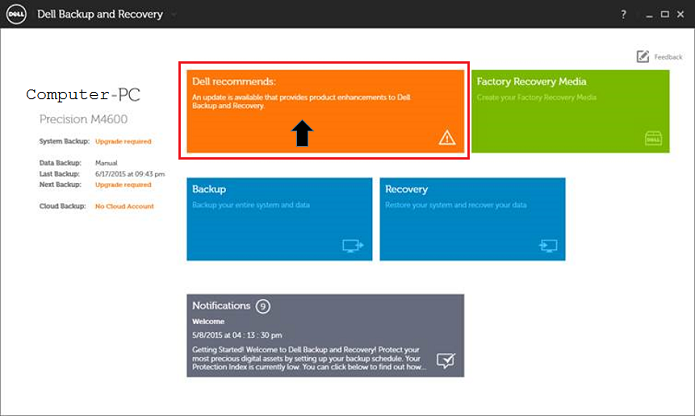Image resolution: width=695 pixels, height=416 pixels.
Task: Click the recovery monitor arrow icon
Action: coord(546,244)
